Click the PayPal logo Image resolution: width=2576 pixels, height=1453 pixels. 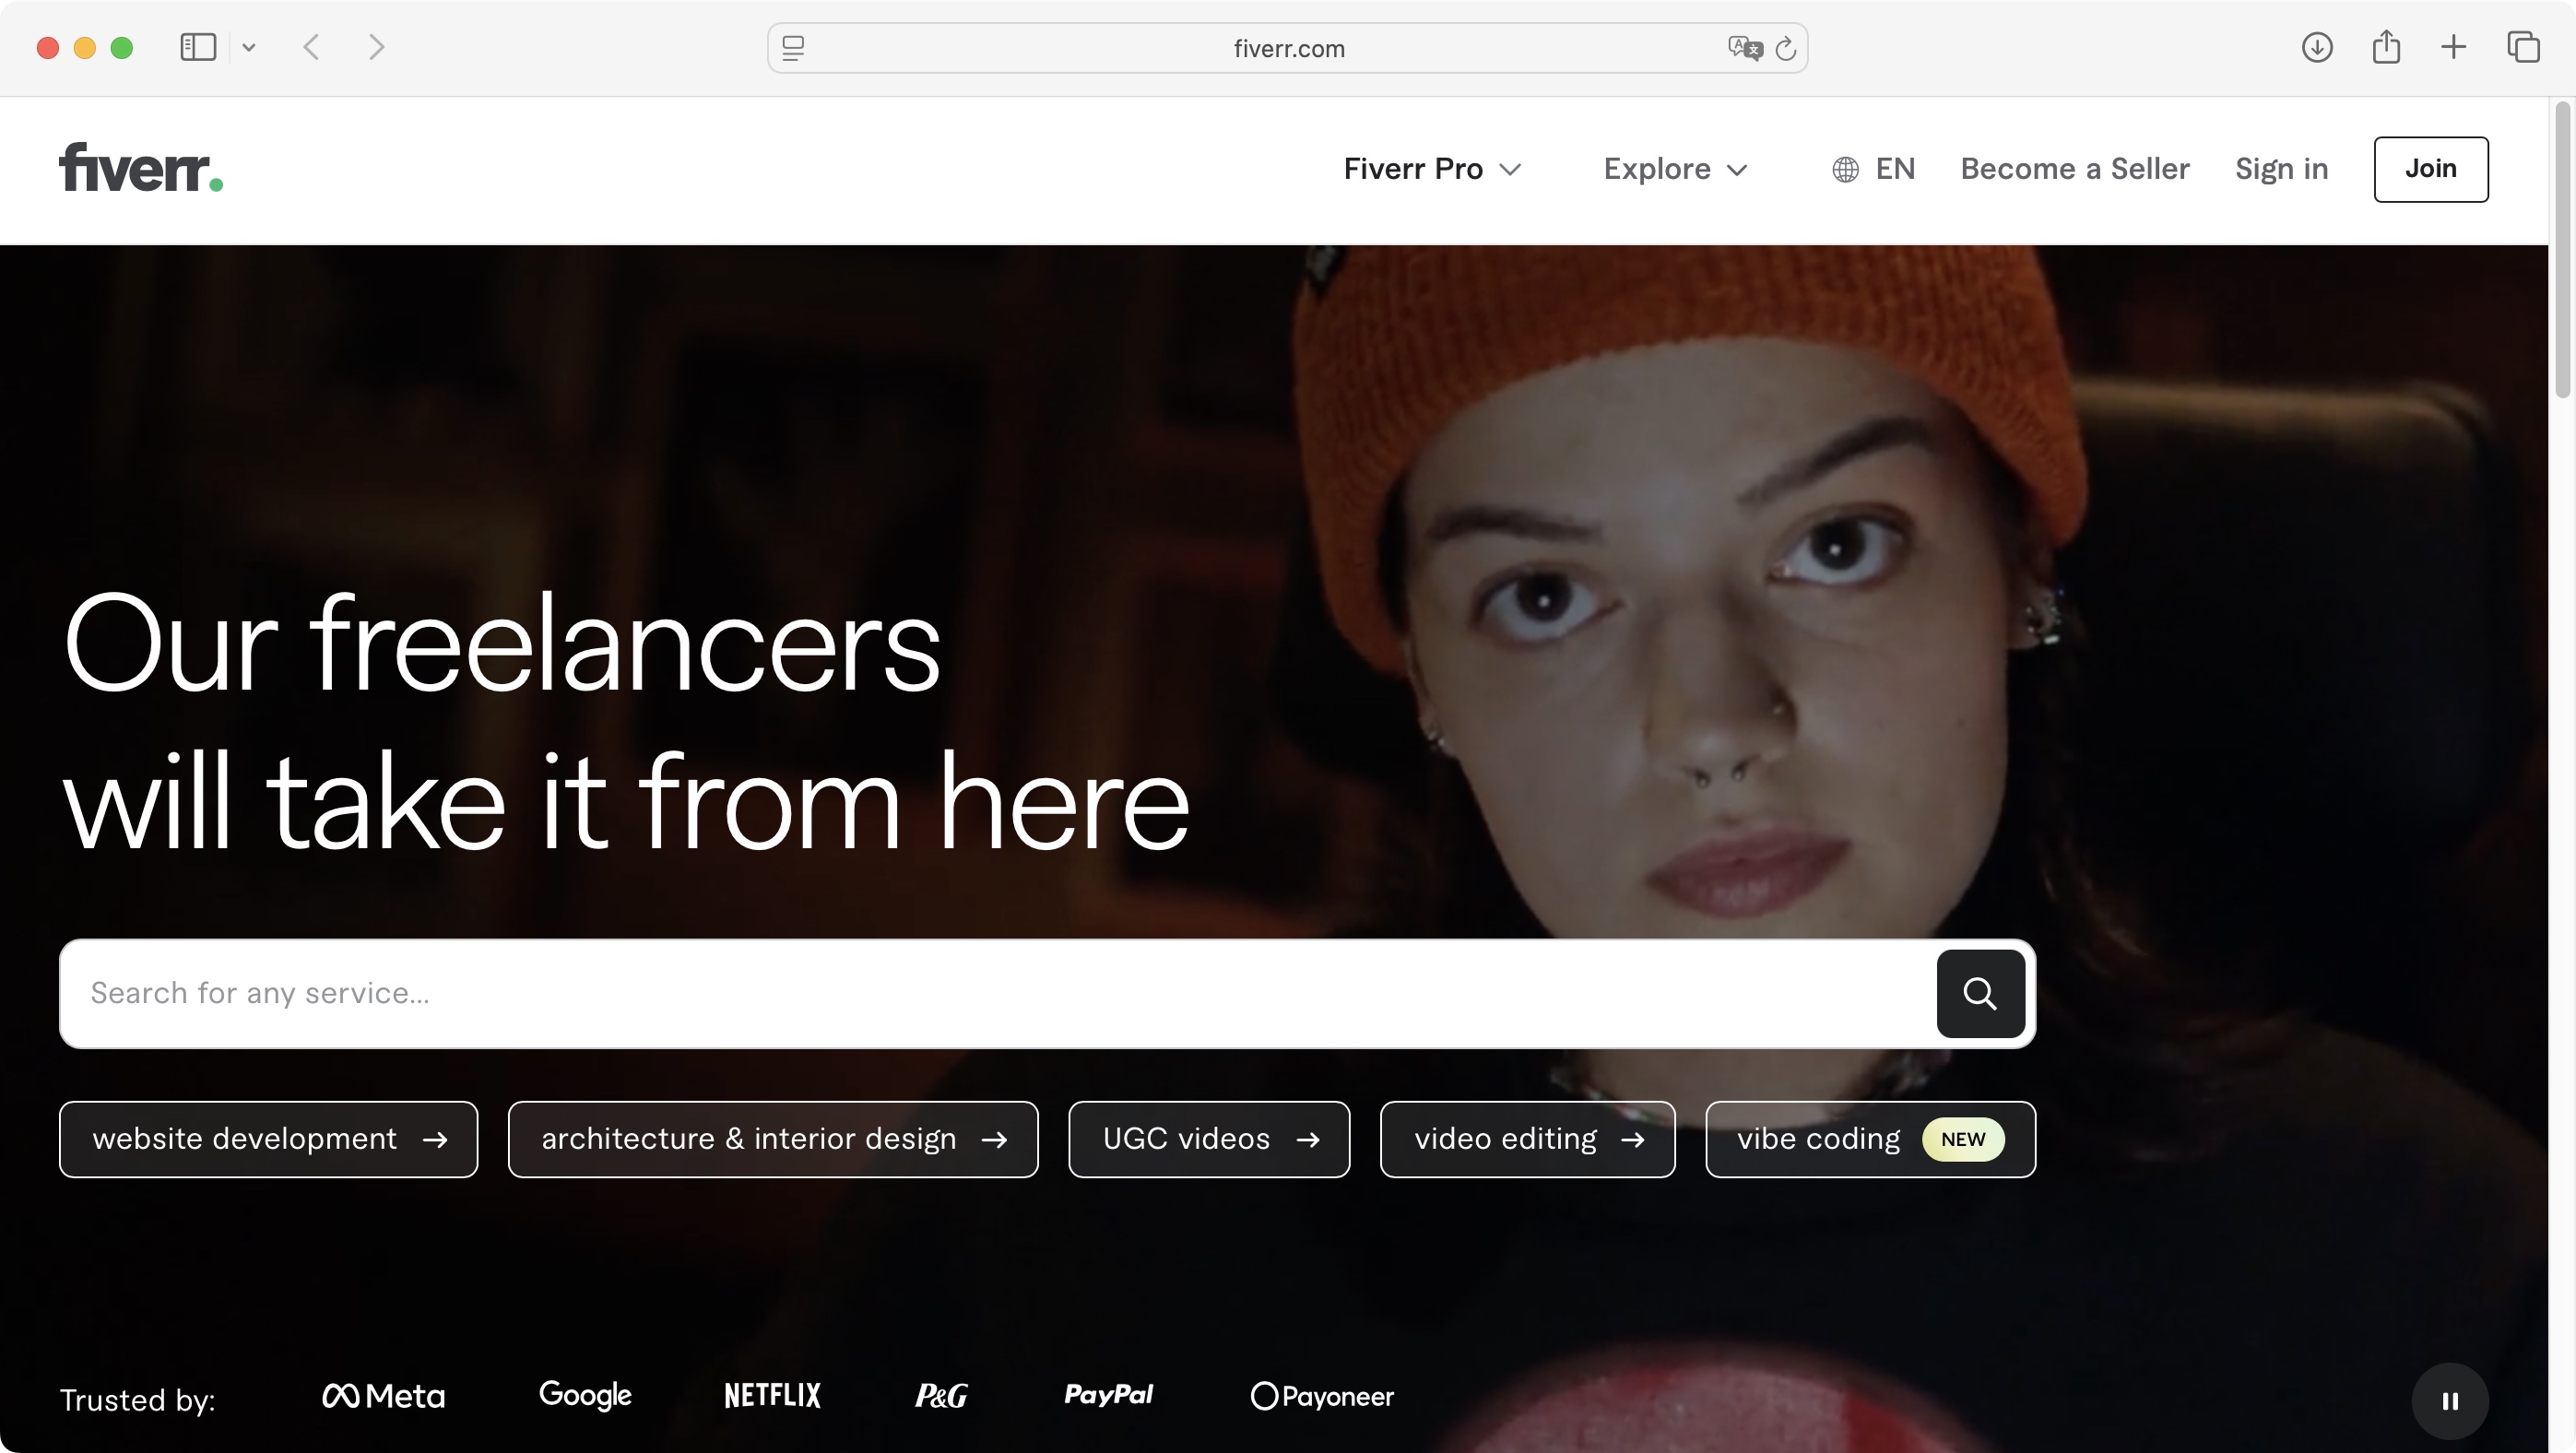coord(1108,1394)
